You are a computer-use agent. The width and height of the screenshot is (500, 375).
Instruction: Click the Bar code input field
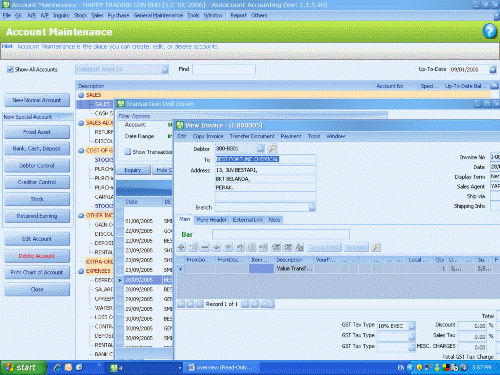(281, 234)
